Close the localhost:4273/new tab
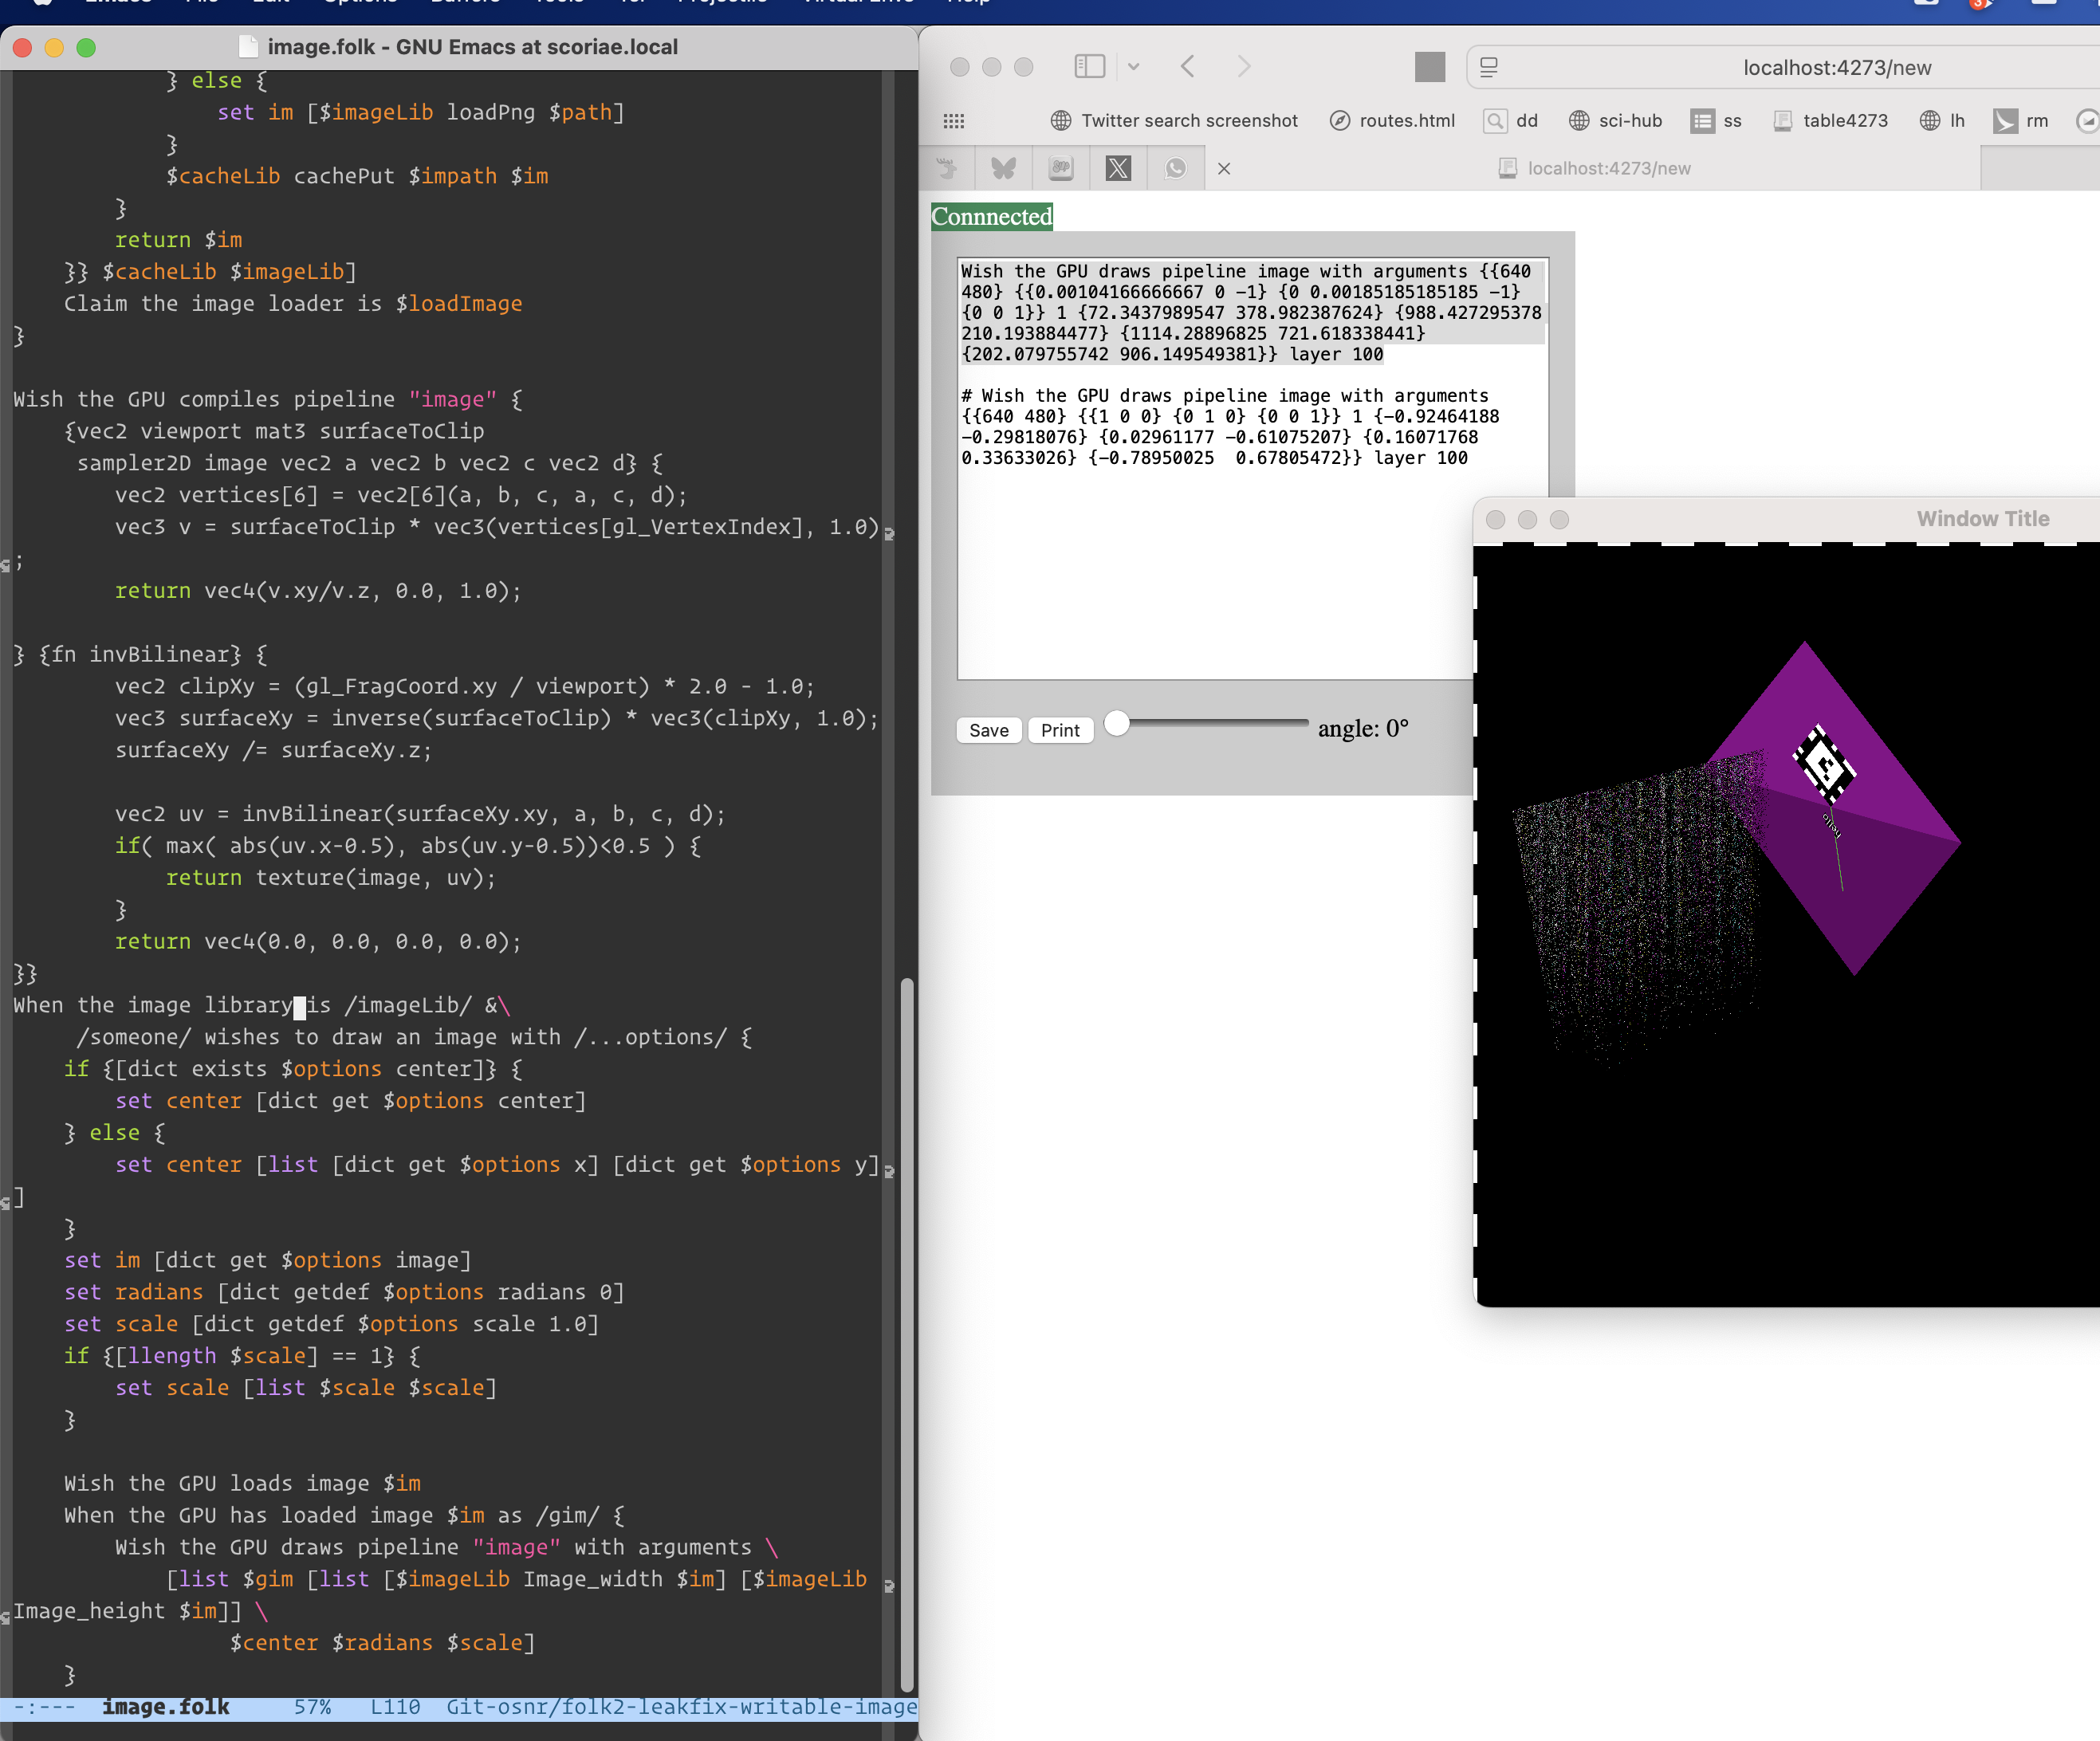Image resolution: width=2100 pixels, height=1741 pixels. pos(1224,169)
